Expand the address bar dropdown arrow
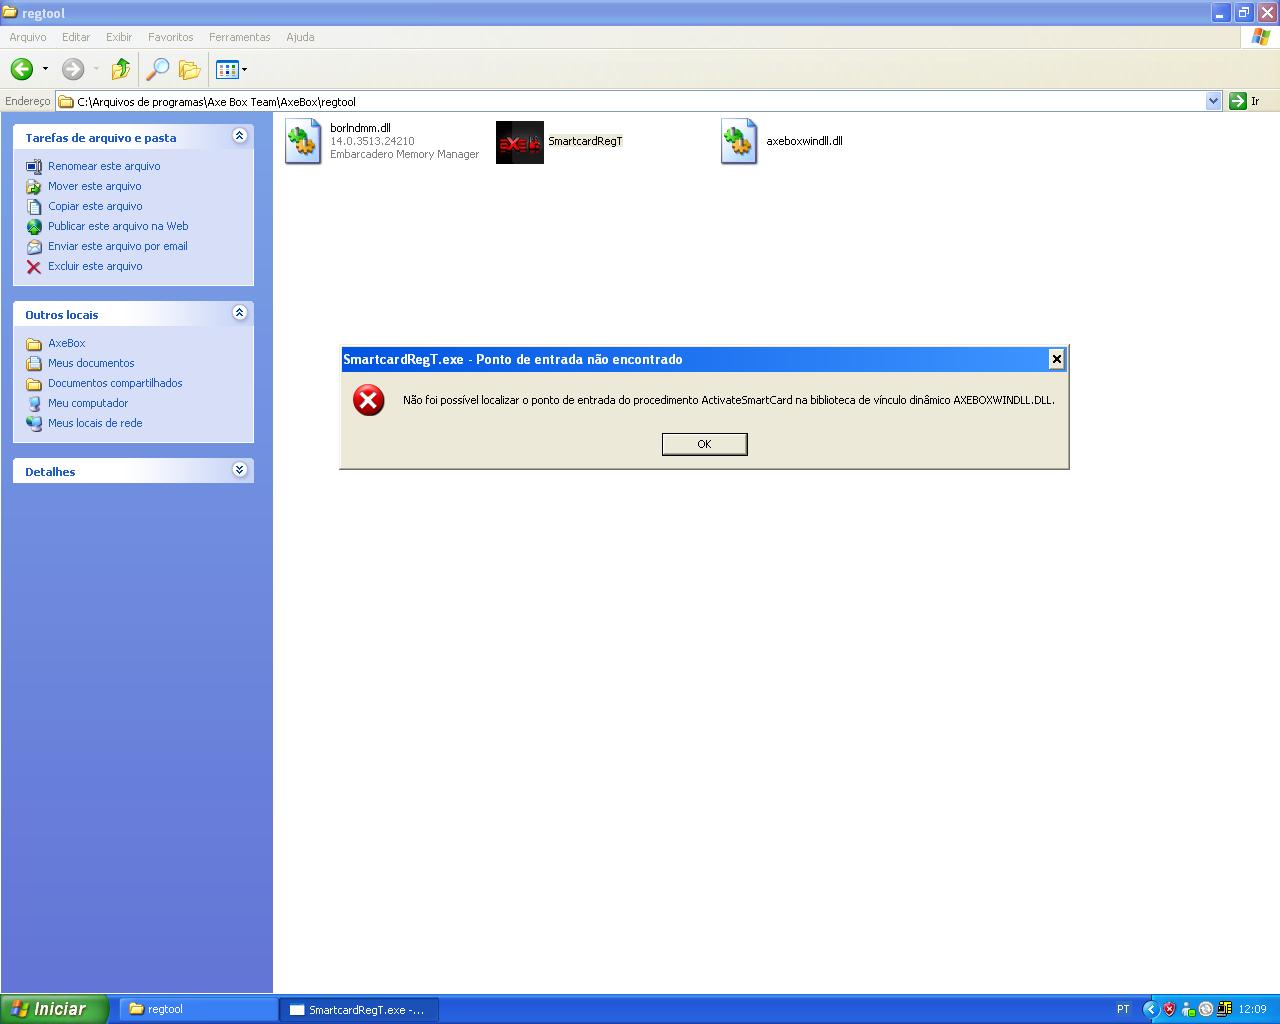The height and width of the screenshot is (1024, 1280). point(1213,101)
